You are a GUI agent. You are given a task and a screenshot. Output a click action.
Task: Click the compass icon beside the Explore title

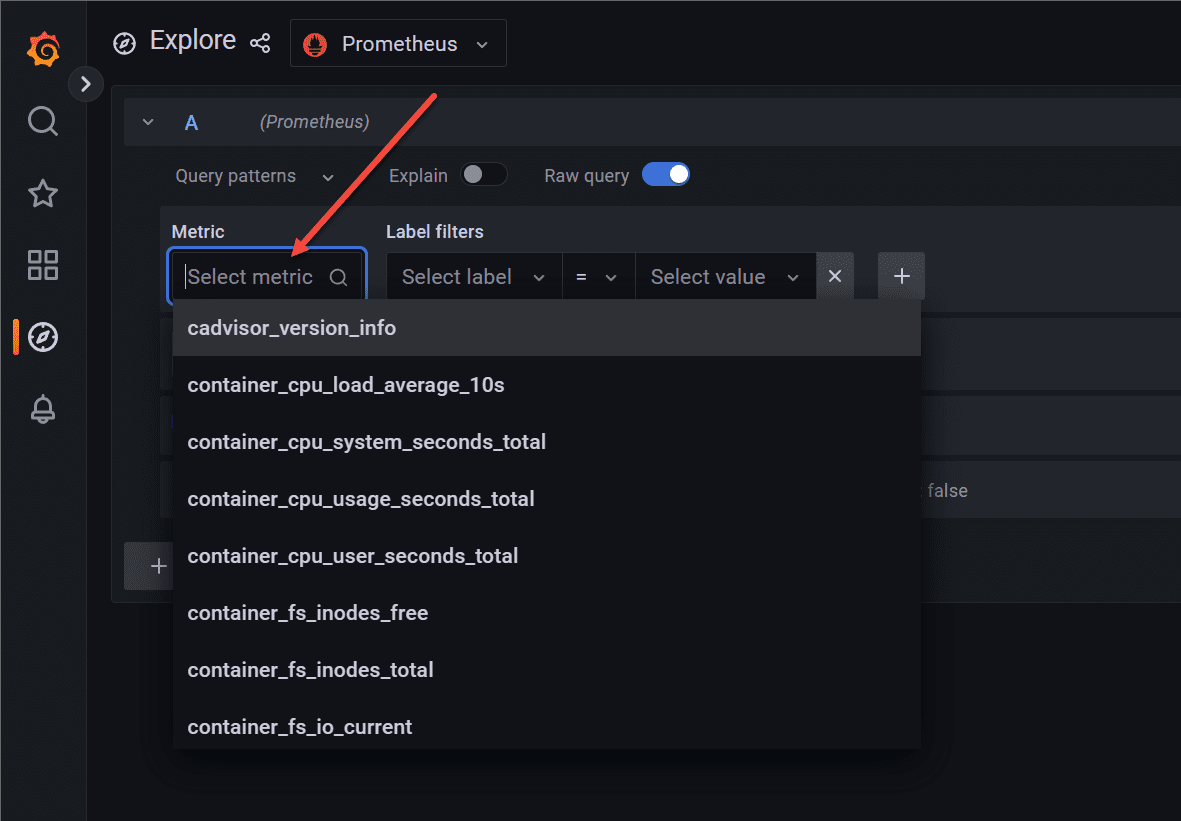(124, 44)
